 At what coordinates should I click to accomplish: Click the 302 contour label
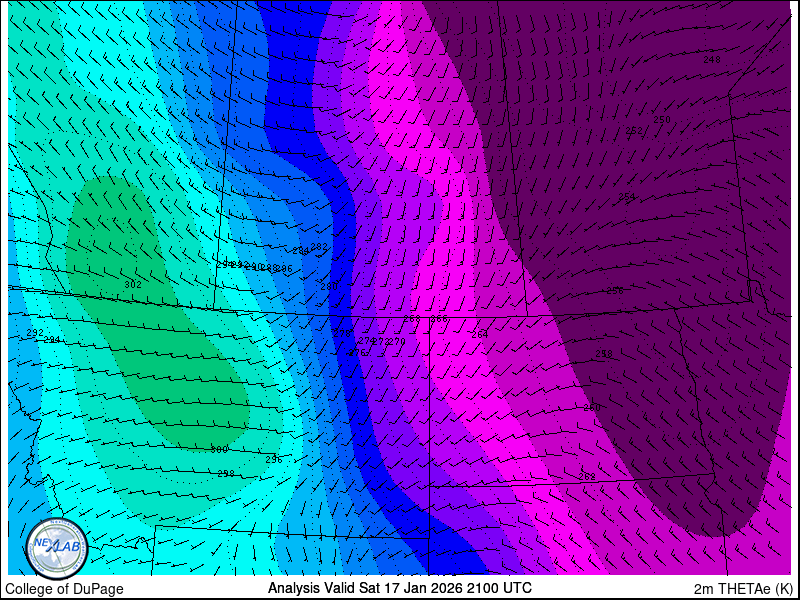point(133,285)
